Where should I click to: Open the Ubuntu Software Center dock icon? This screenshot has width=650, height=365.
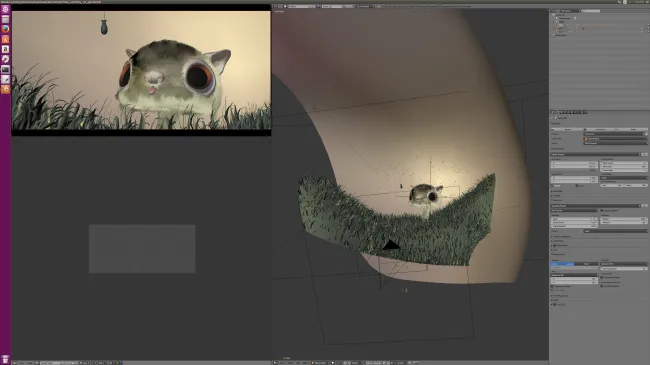pos(5,39)
